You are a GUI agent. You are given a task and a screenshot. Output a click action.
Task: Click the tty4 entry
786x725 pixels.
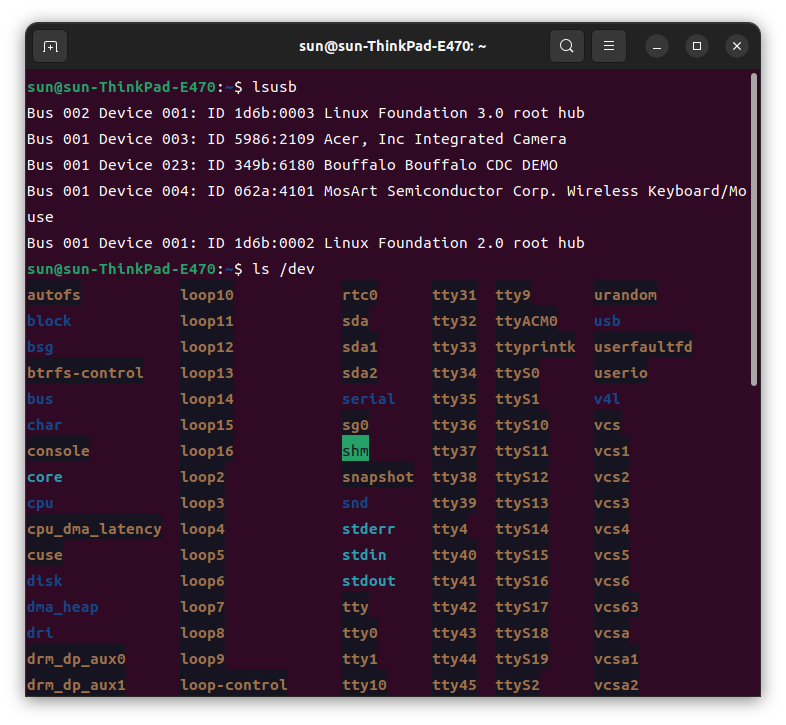coord(450,529)
